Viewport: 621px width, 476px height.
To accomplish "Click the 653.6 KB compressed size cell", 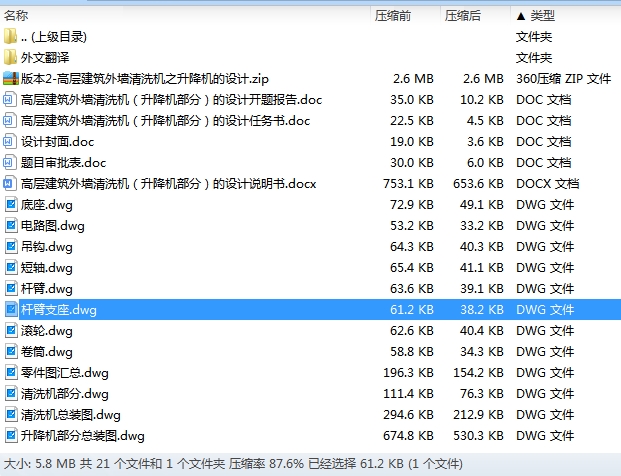I will point(478,183).
